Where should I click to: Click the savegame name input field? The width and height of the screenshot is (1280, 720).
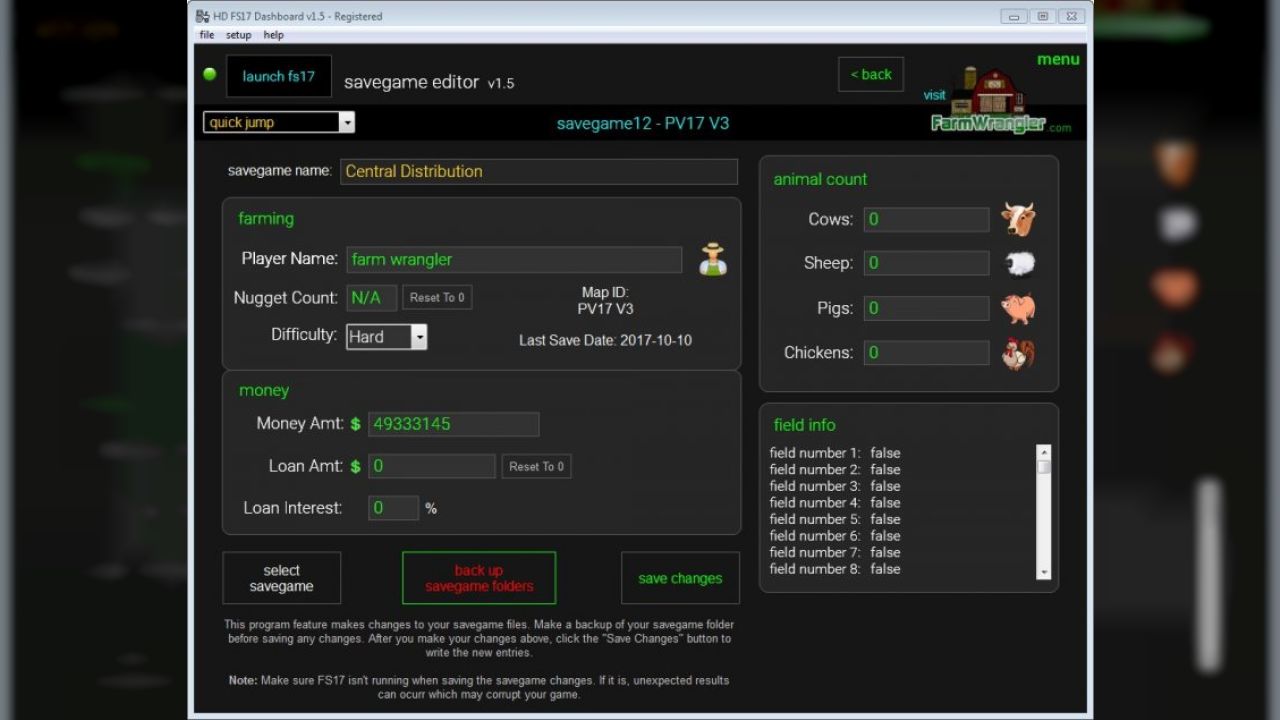(x=539, y=171)
